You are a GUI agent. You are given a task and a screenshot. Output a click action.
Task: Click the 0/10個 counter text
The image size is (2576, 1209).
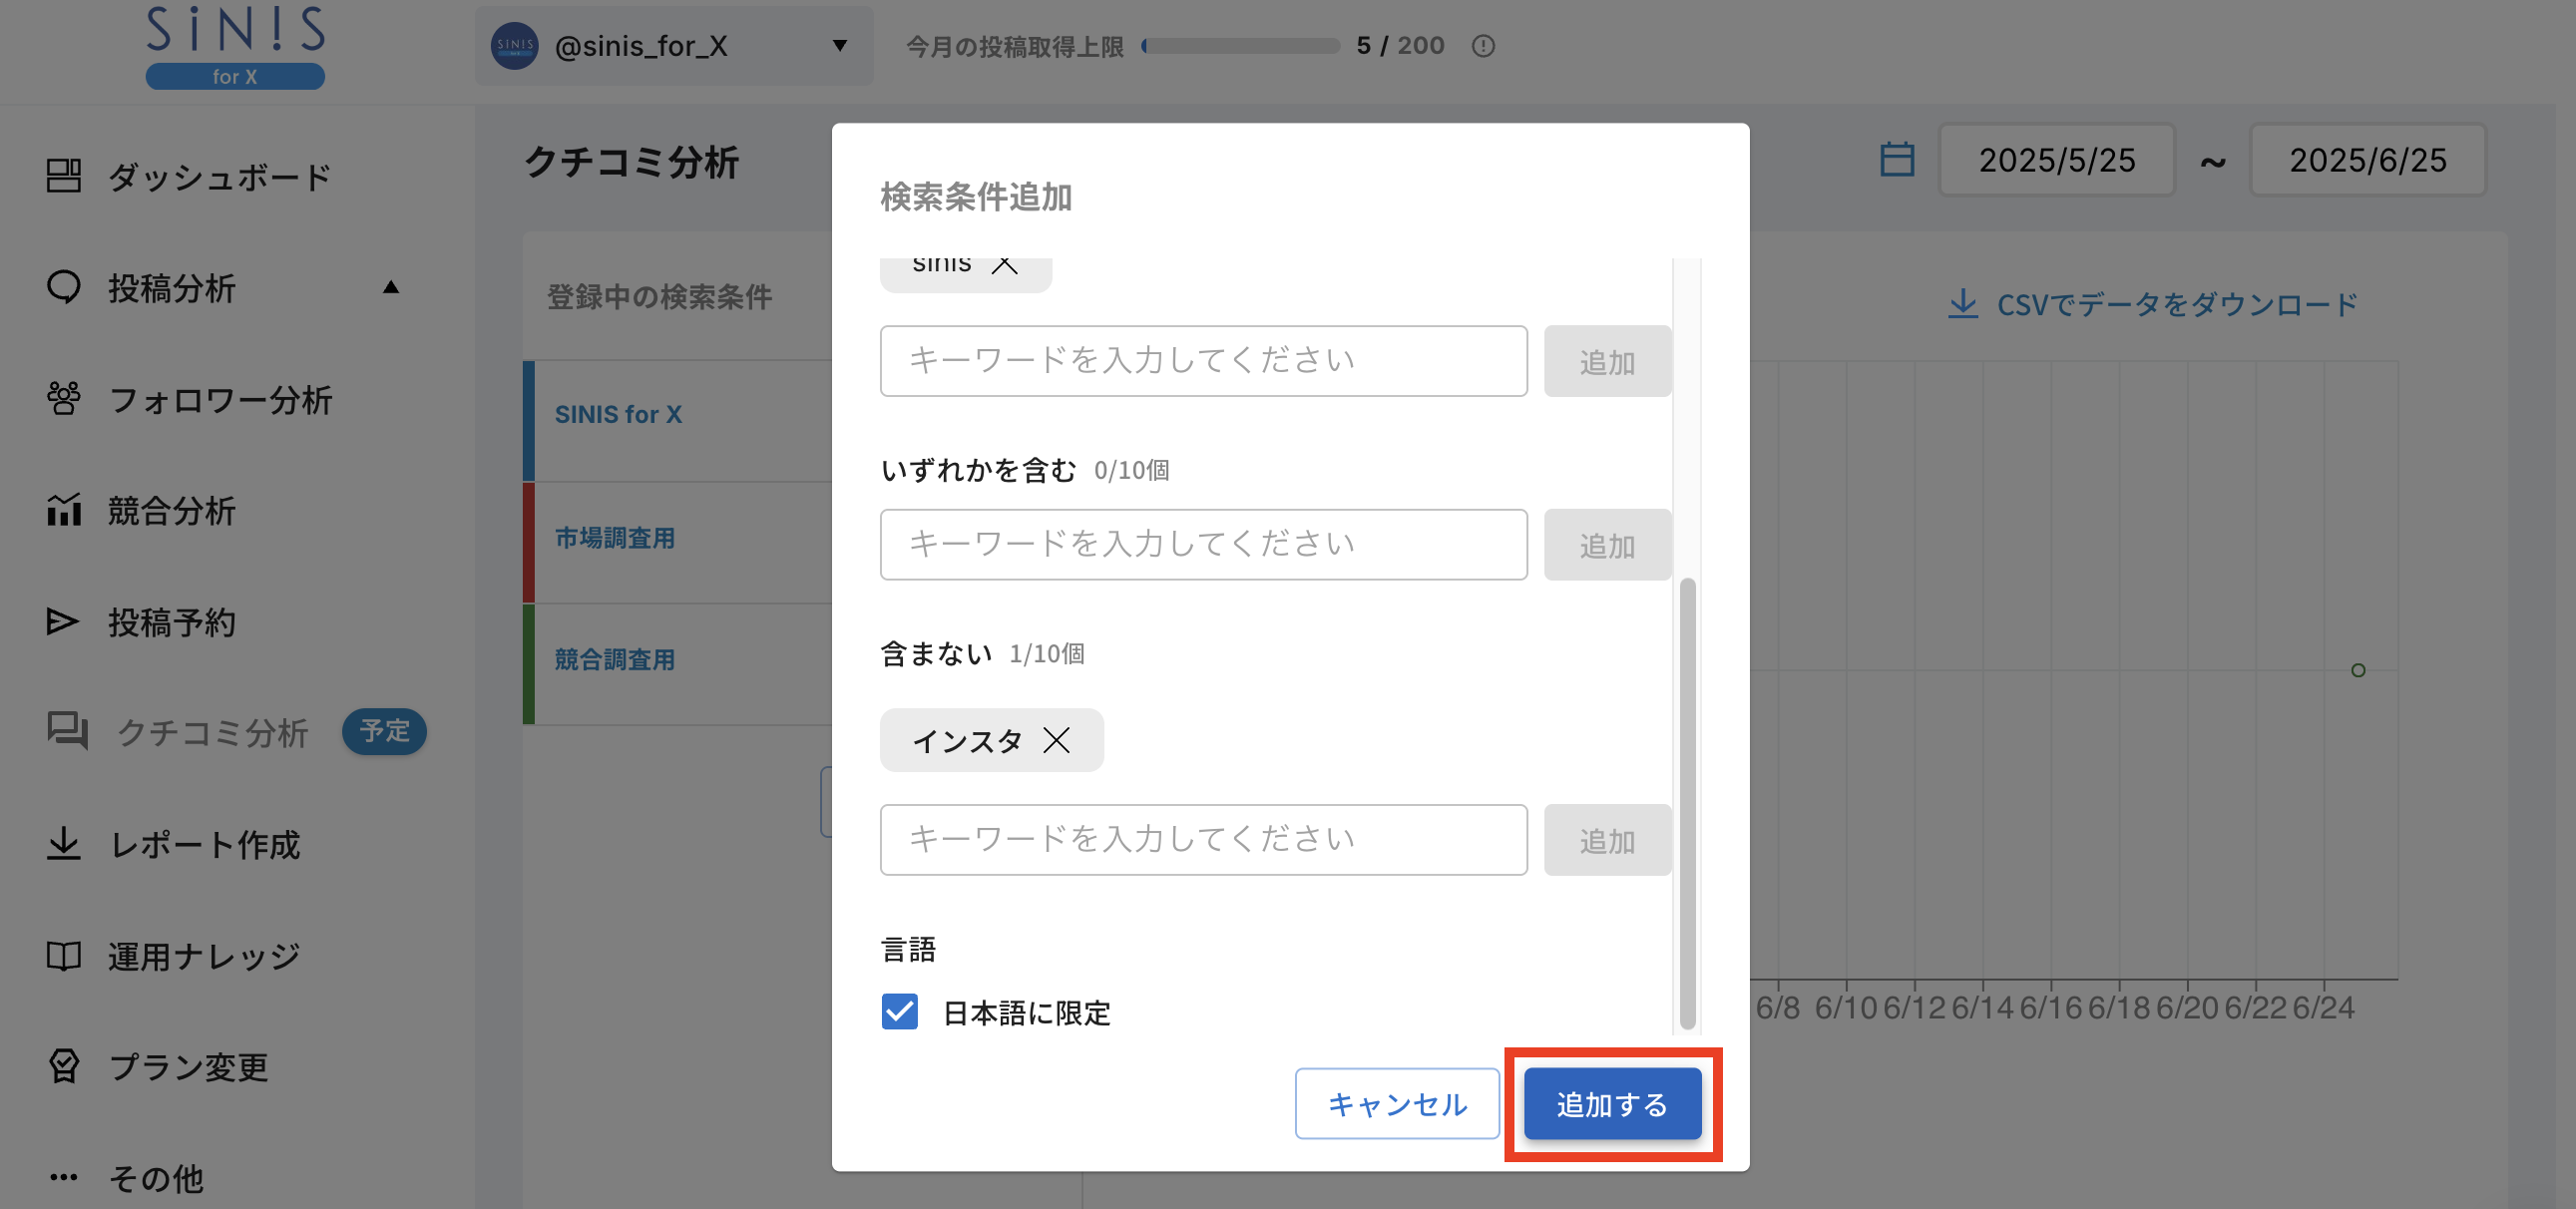tap(1131, 470)
